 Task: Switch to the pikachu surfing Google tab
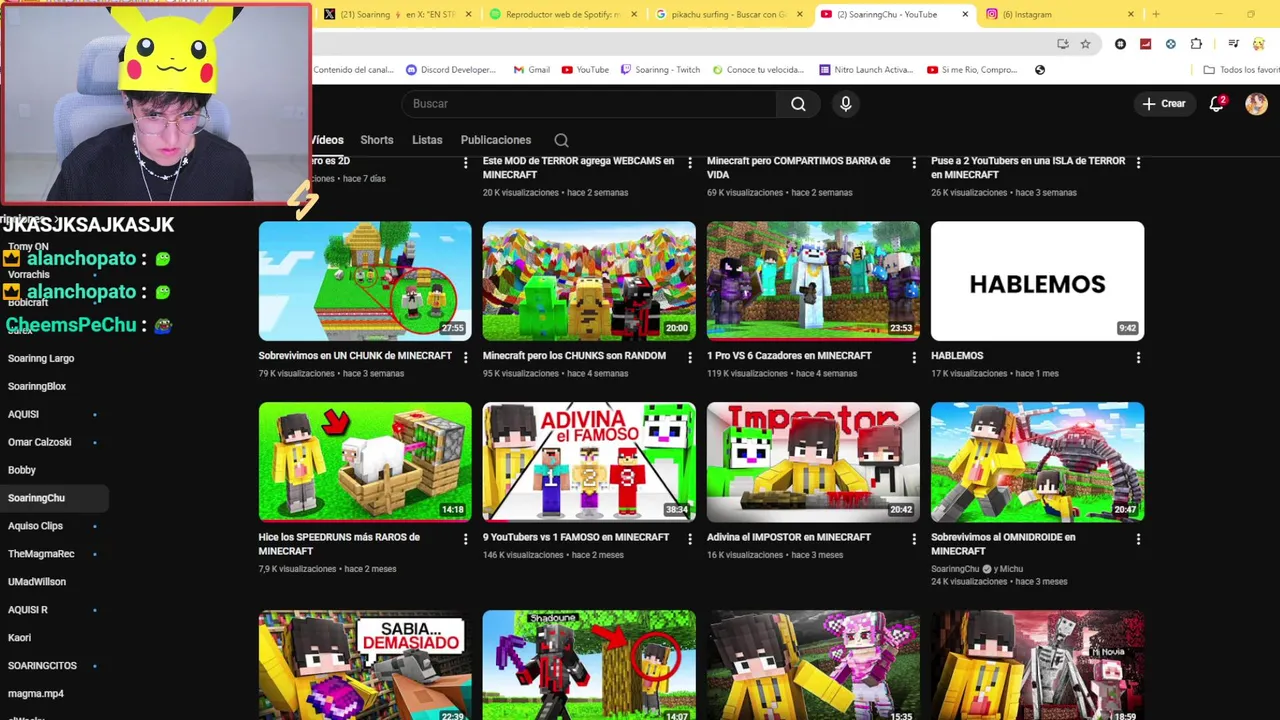[x=728, y=14]
